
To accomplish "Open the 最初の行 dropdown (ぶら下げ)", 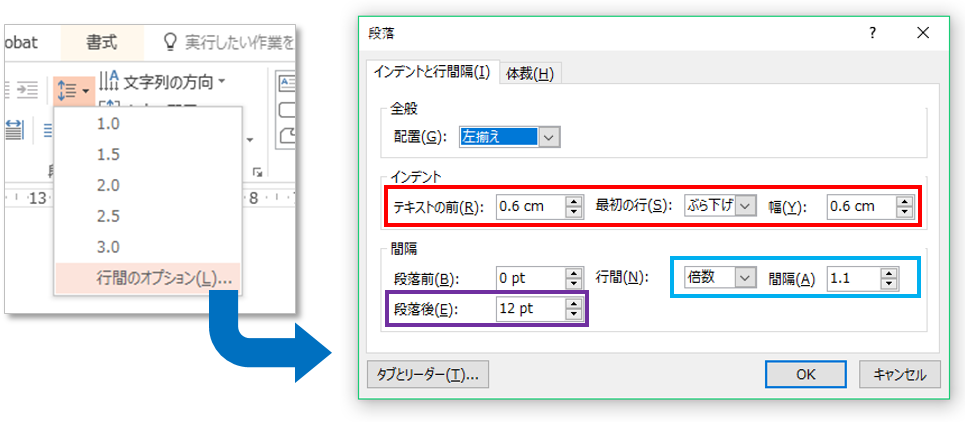I will (747, 206).
